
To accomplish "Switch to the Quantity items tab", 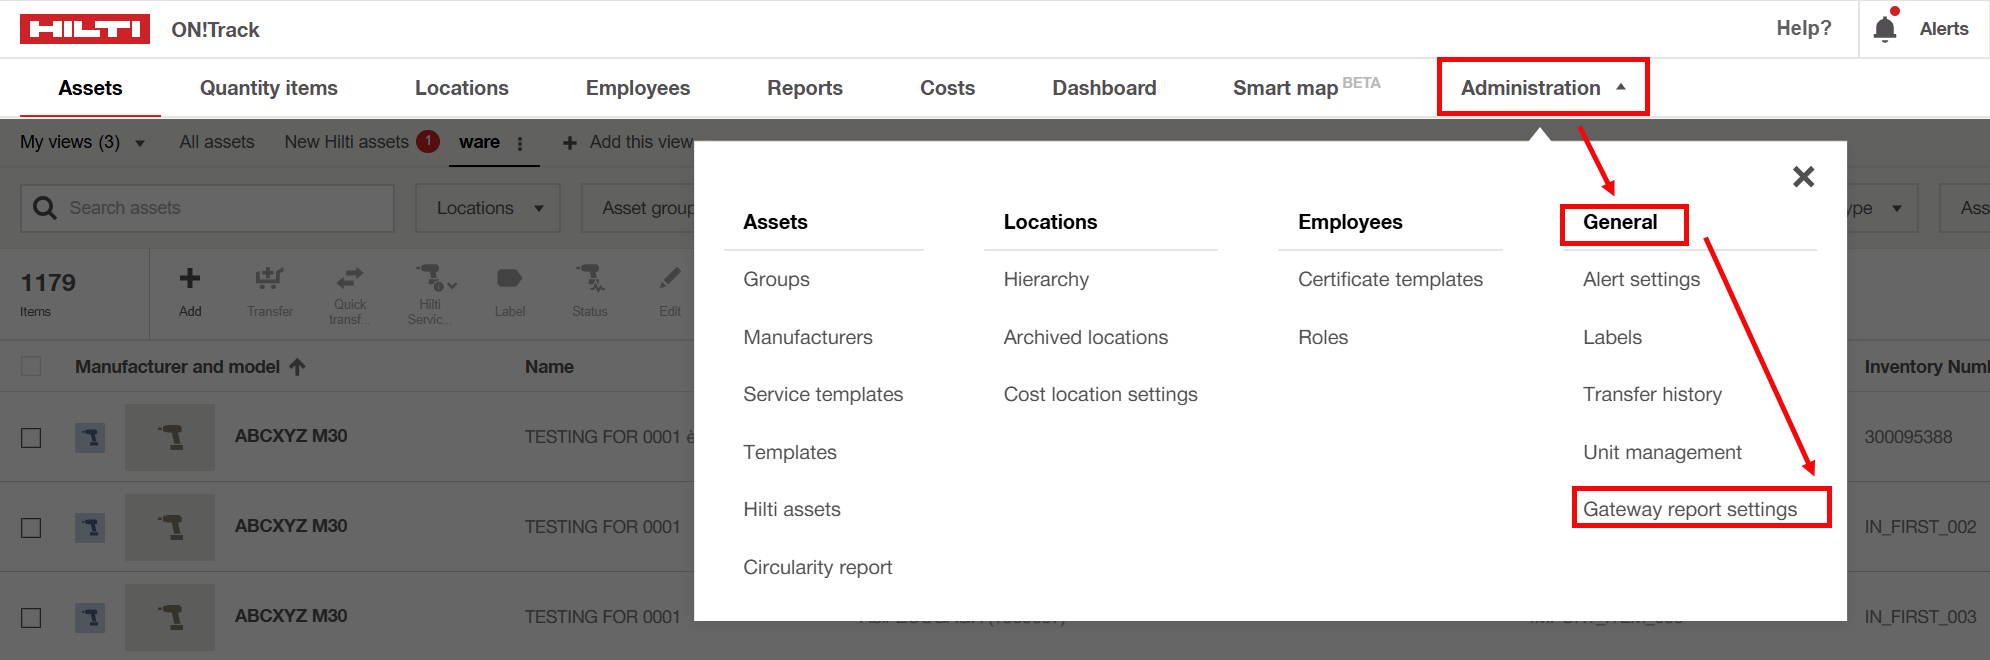I will pyautogui.click(x=268, y=88).
